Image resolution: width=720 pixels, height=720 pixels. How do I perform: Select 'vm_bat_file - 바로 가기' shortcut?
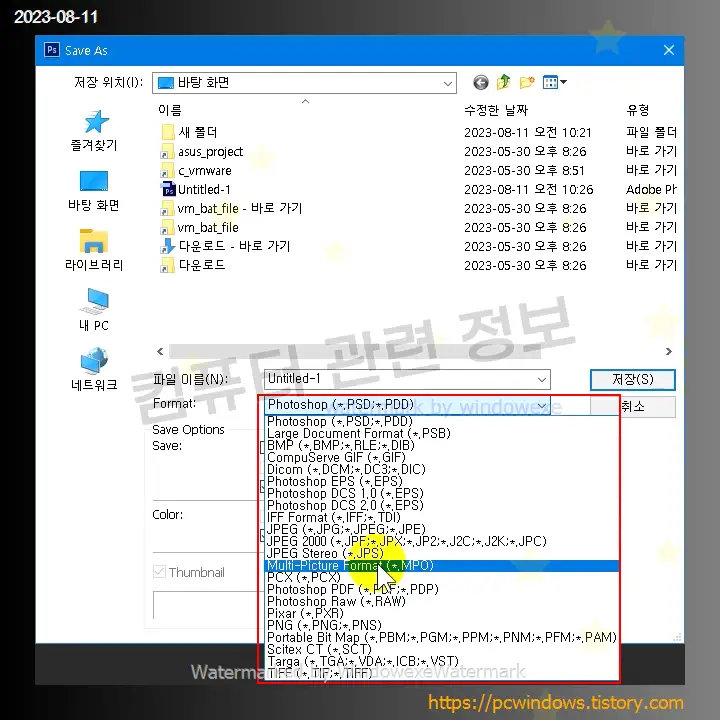tap(231, 208)
